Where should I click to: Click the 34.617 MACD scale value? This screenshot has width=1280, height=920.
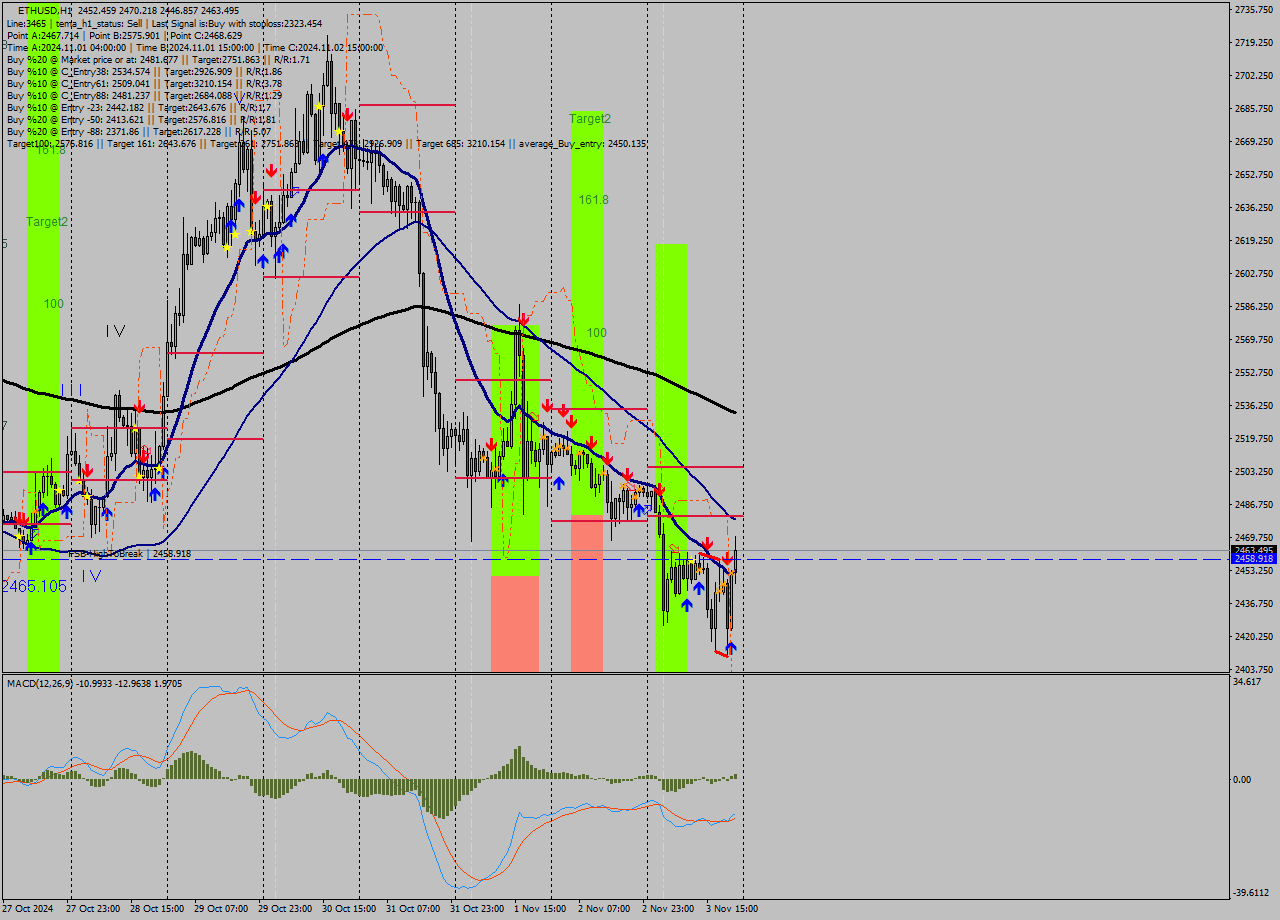coord(1247,681)
